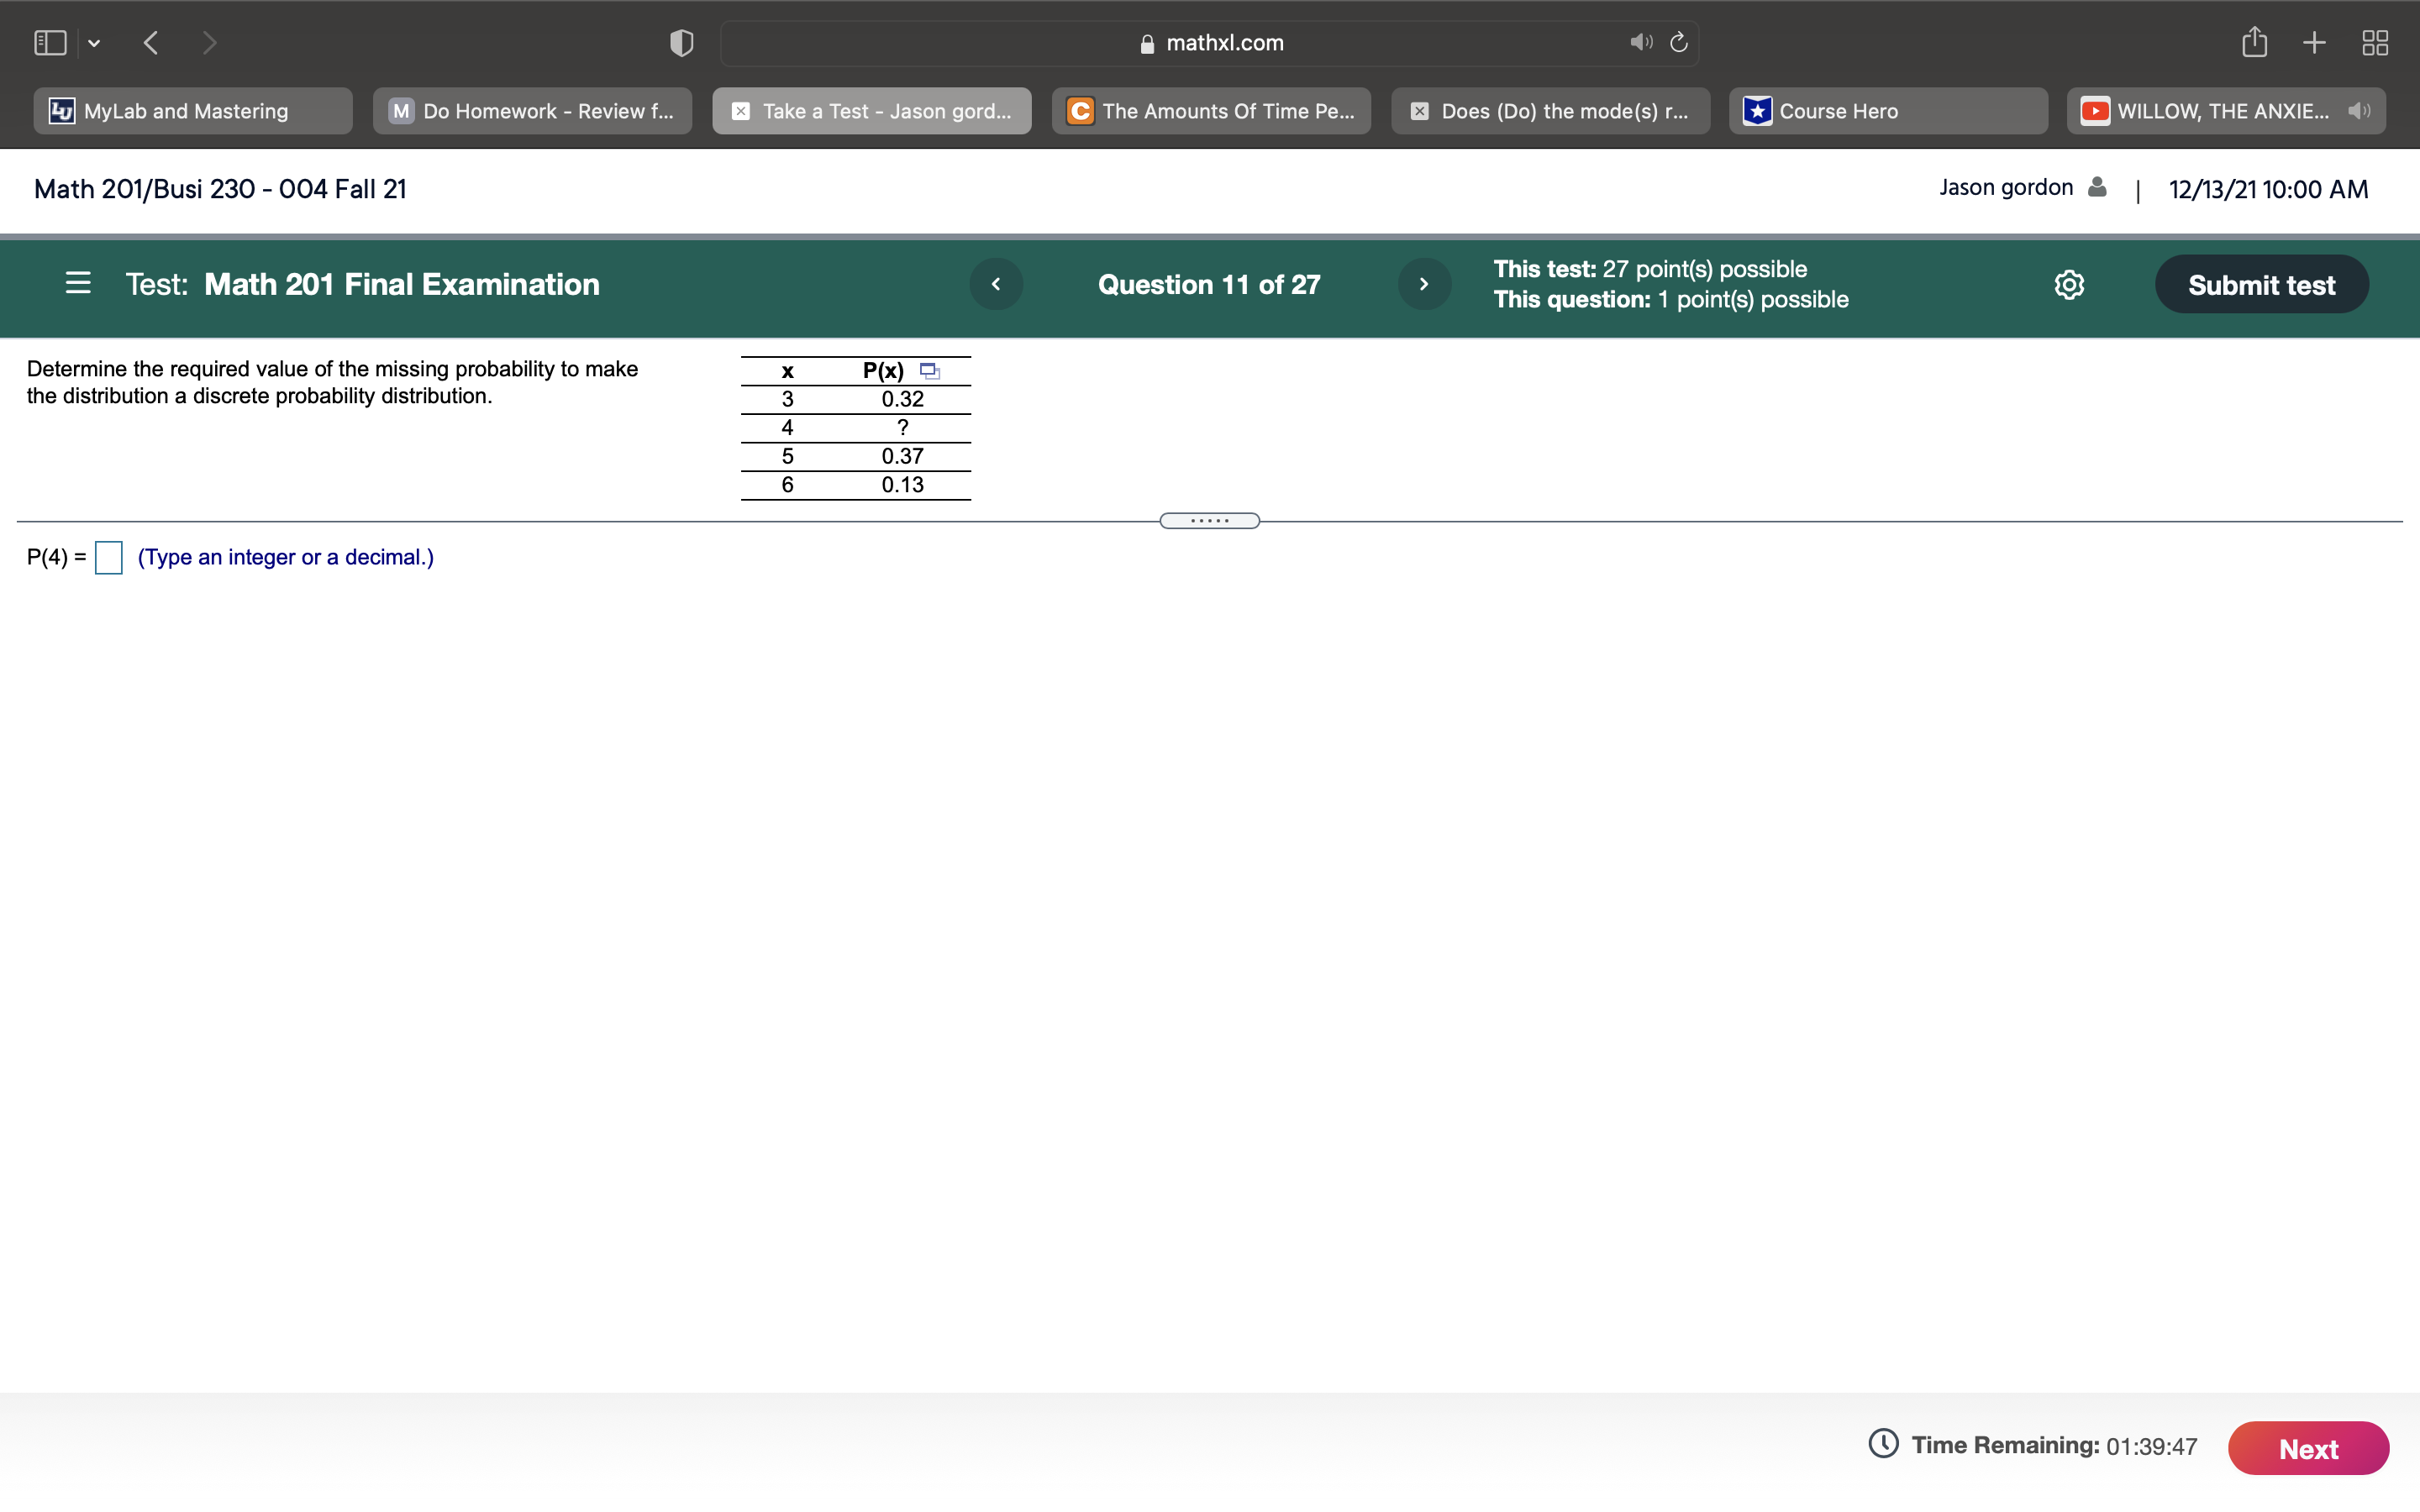Click the Submit test button

point(2261,285)
